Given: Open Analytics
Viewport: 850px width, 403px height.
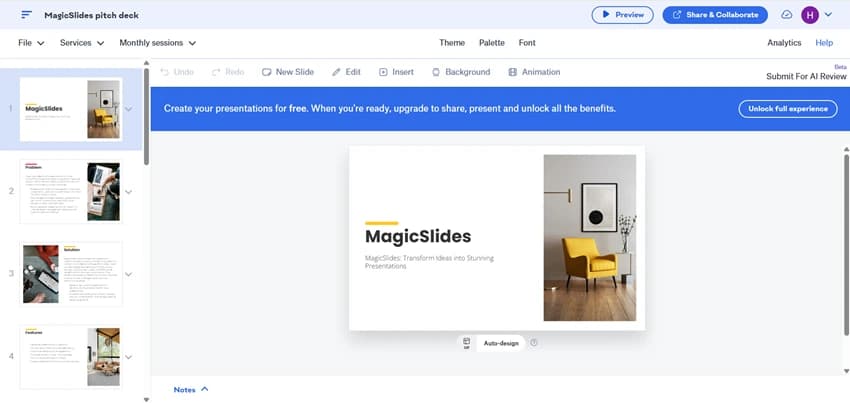Looking at the screenshot, I should click(x=784, y=43).
